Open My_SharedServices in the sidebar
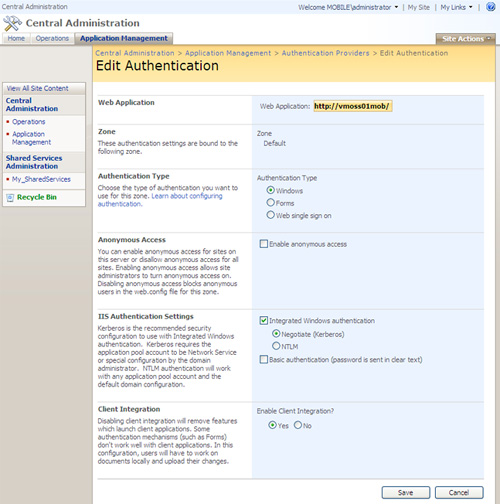500x504 pixels. [41, 179]
